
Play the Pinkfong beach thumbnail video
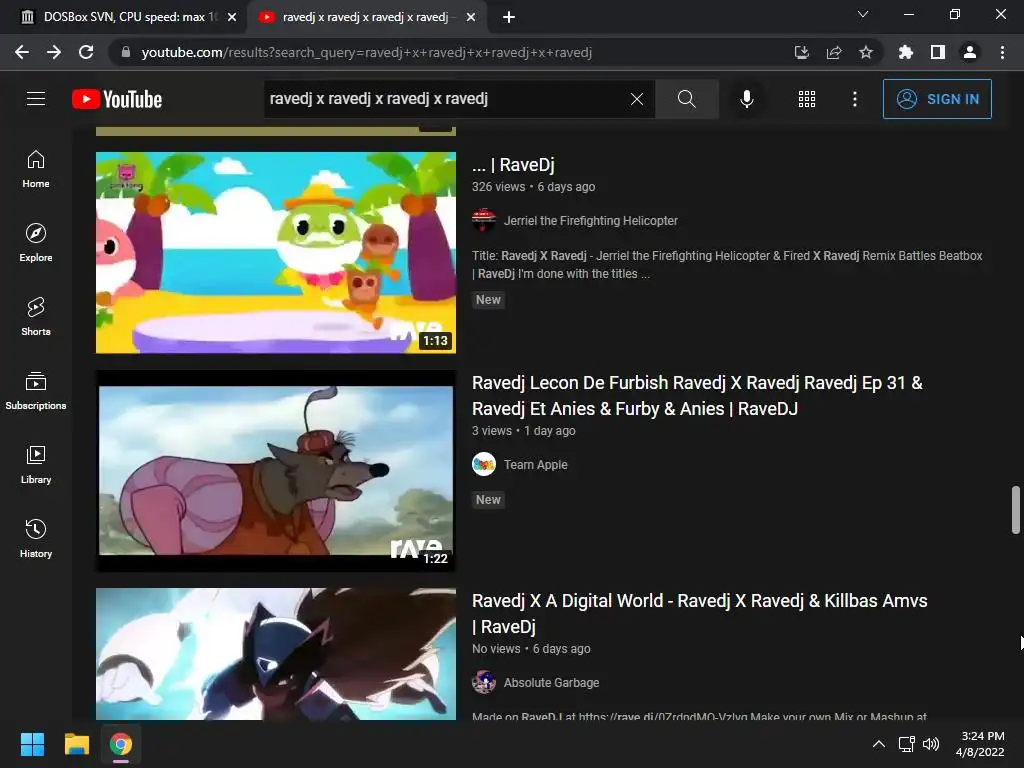[276, 253]
